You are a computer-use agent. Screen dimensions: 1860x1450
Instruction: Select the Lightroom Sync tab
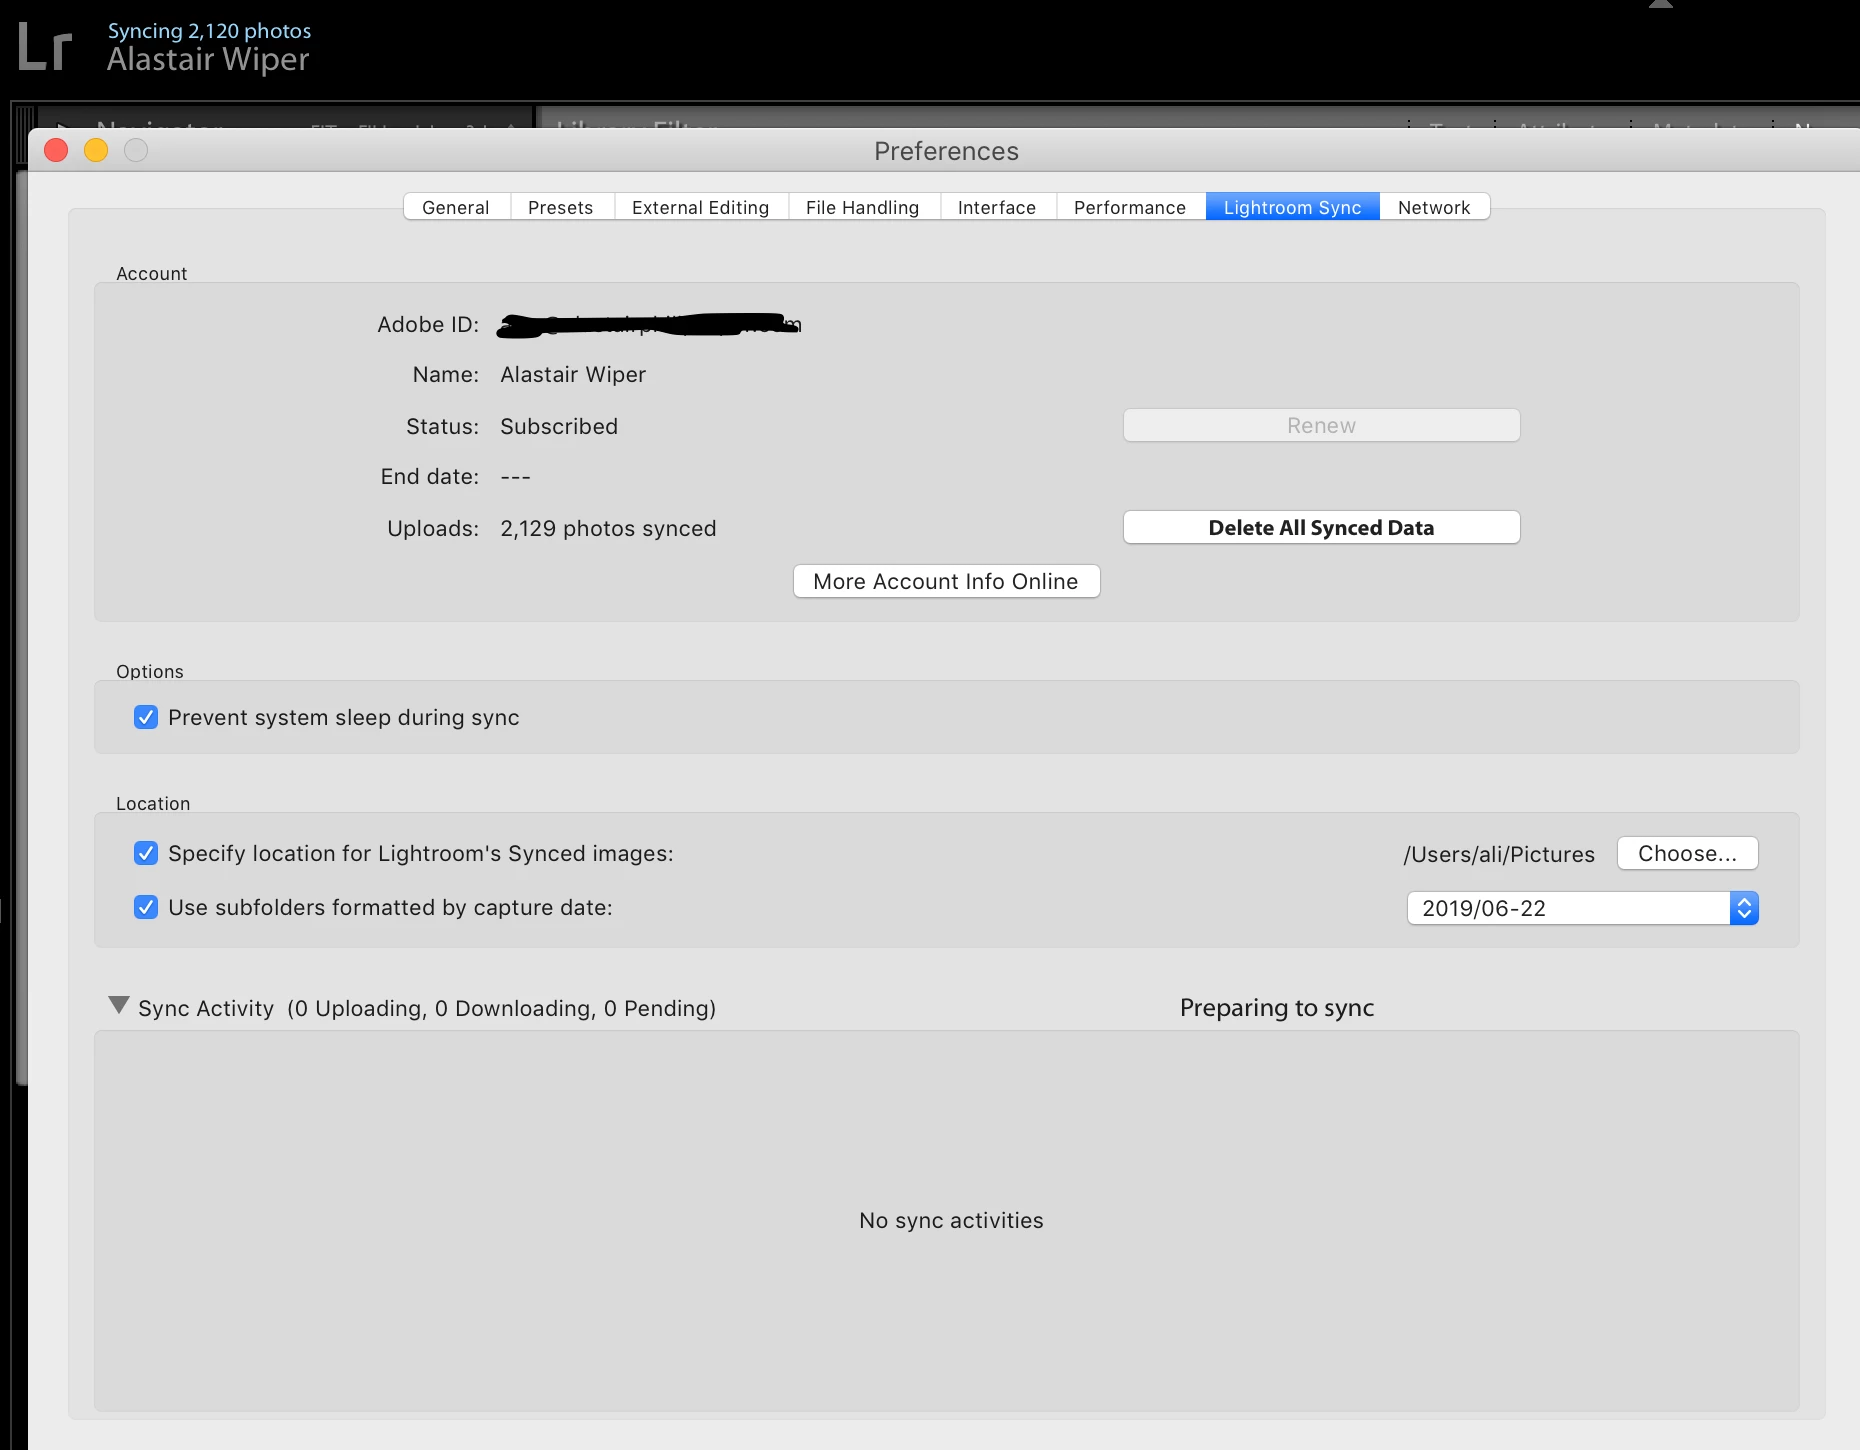1293,207
